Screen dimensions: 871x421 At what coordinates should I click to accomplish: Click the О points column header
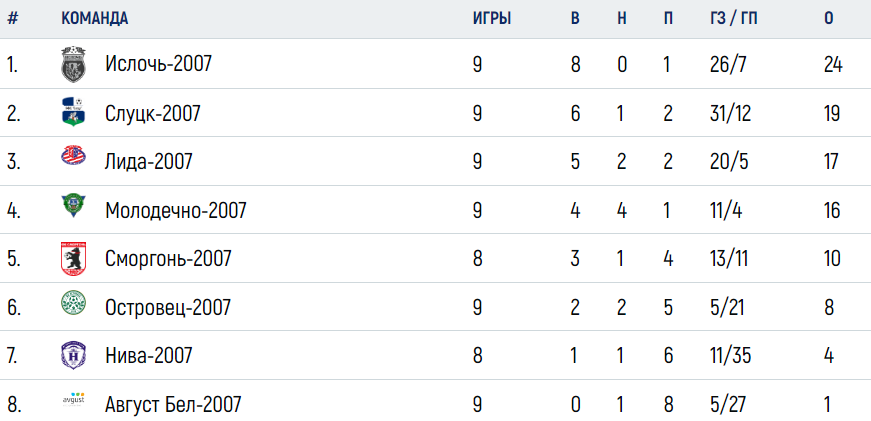point(829,18)
